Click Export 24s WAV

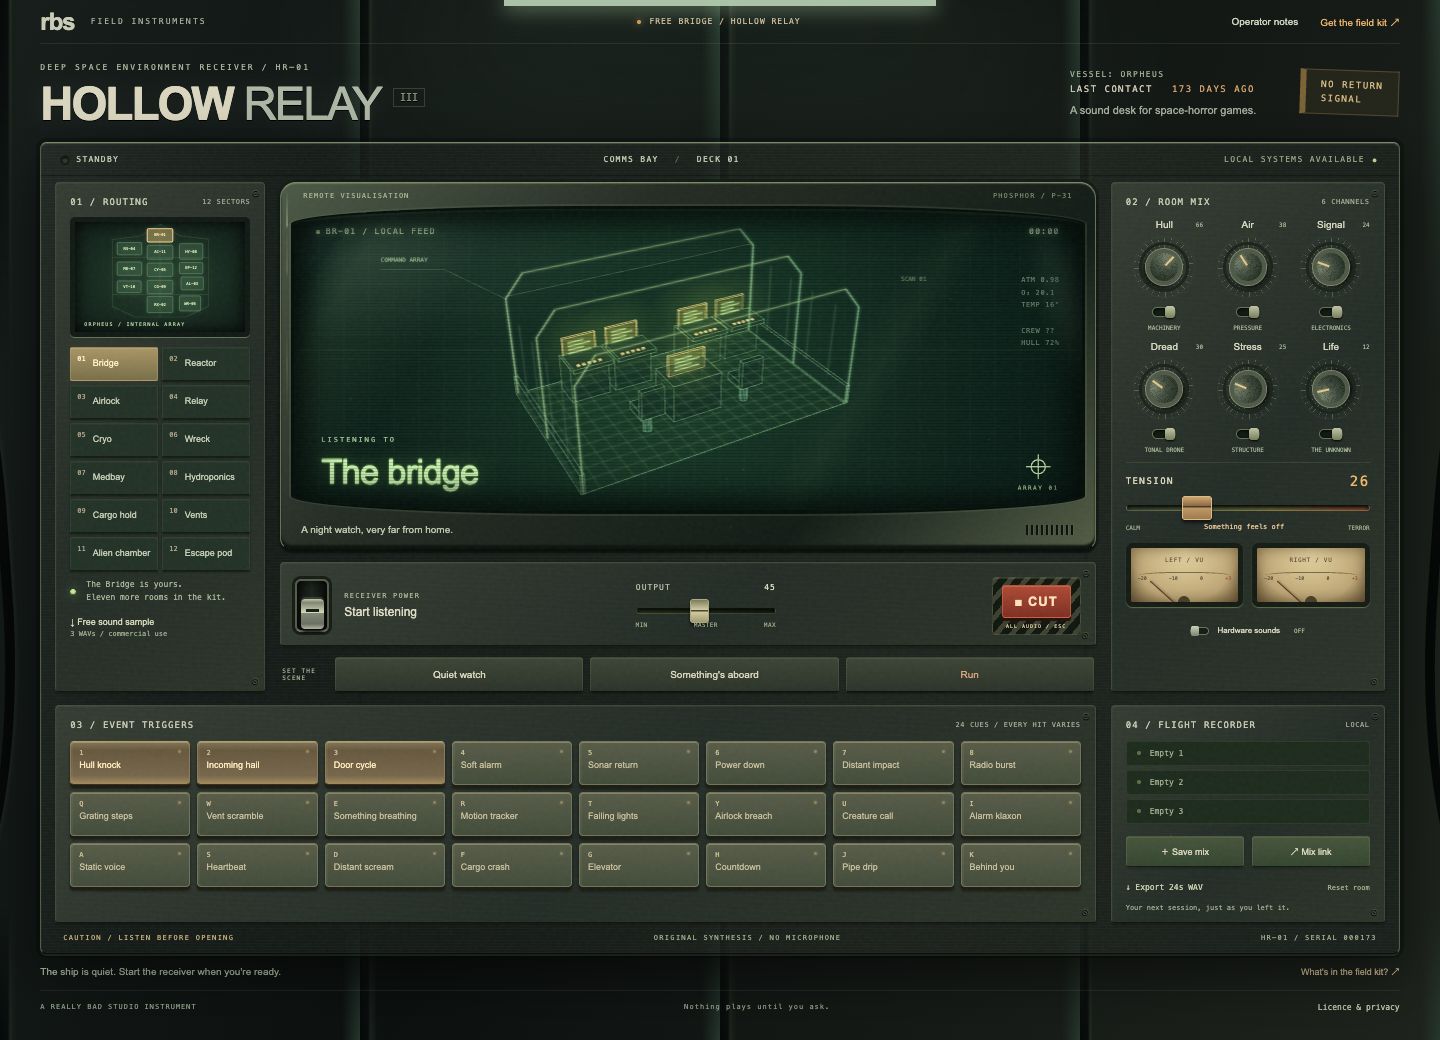pyautogui.click(x=1164, y=887)
